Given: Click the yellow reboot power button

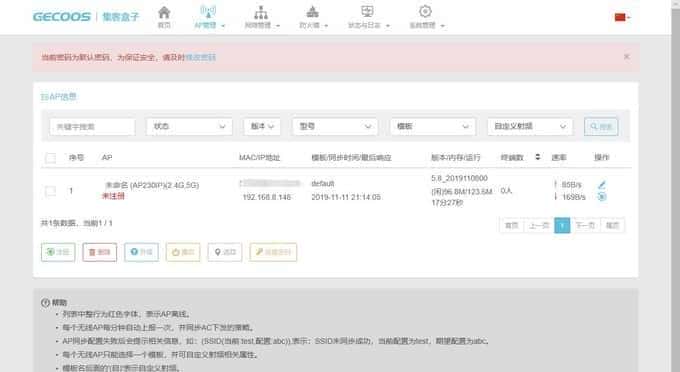Looking at the screenshot, I should click(x=183, y=252).
